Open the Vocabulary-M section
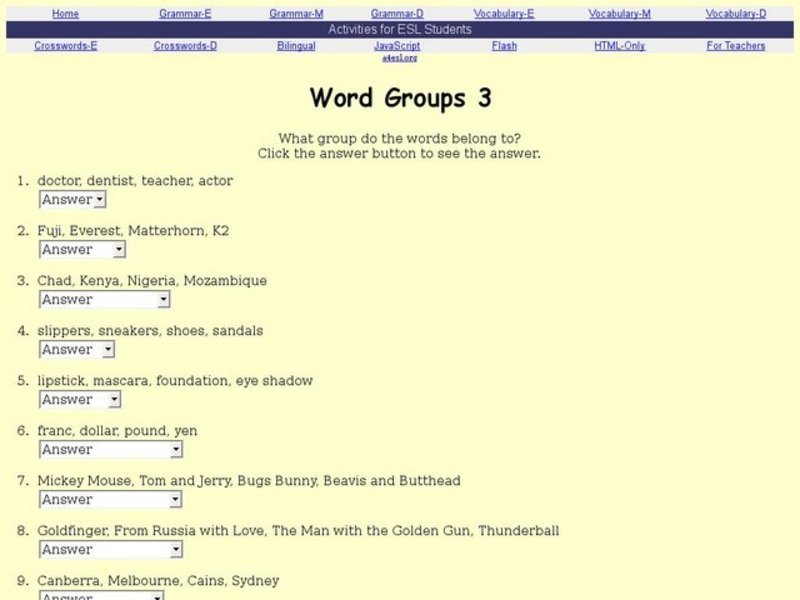 pos(620,13)
